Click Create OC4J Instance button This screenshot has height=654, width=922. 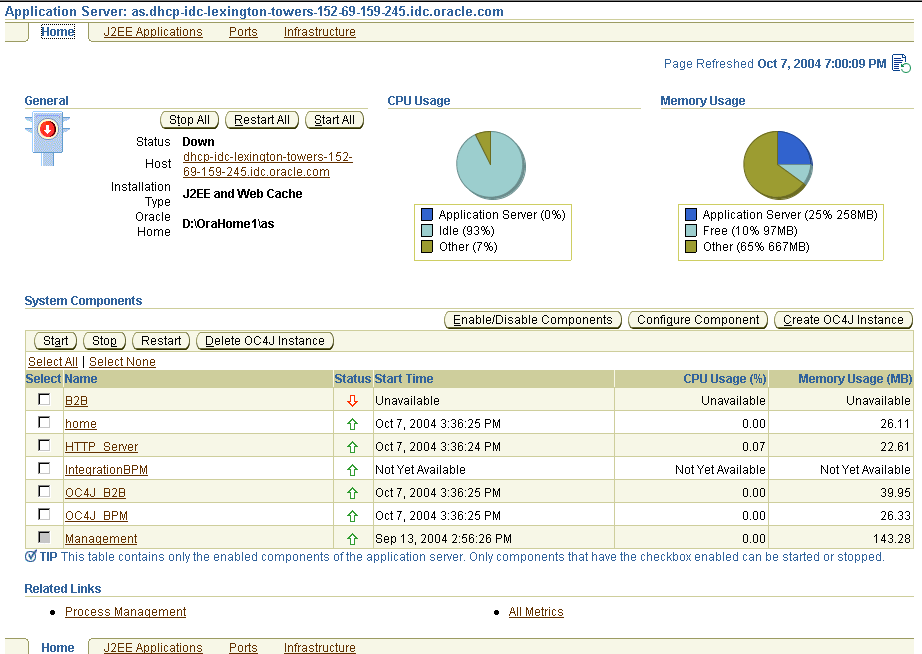pos(843,320)
